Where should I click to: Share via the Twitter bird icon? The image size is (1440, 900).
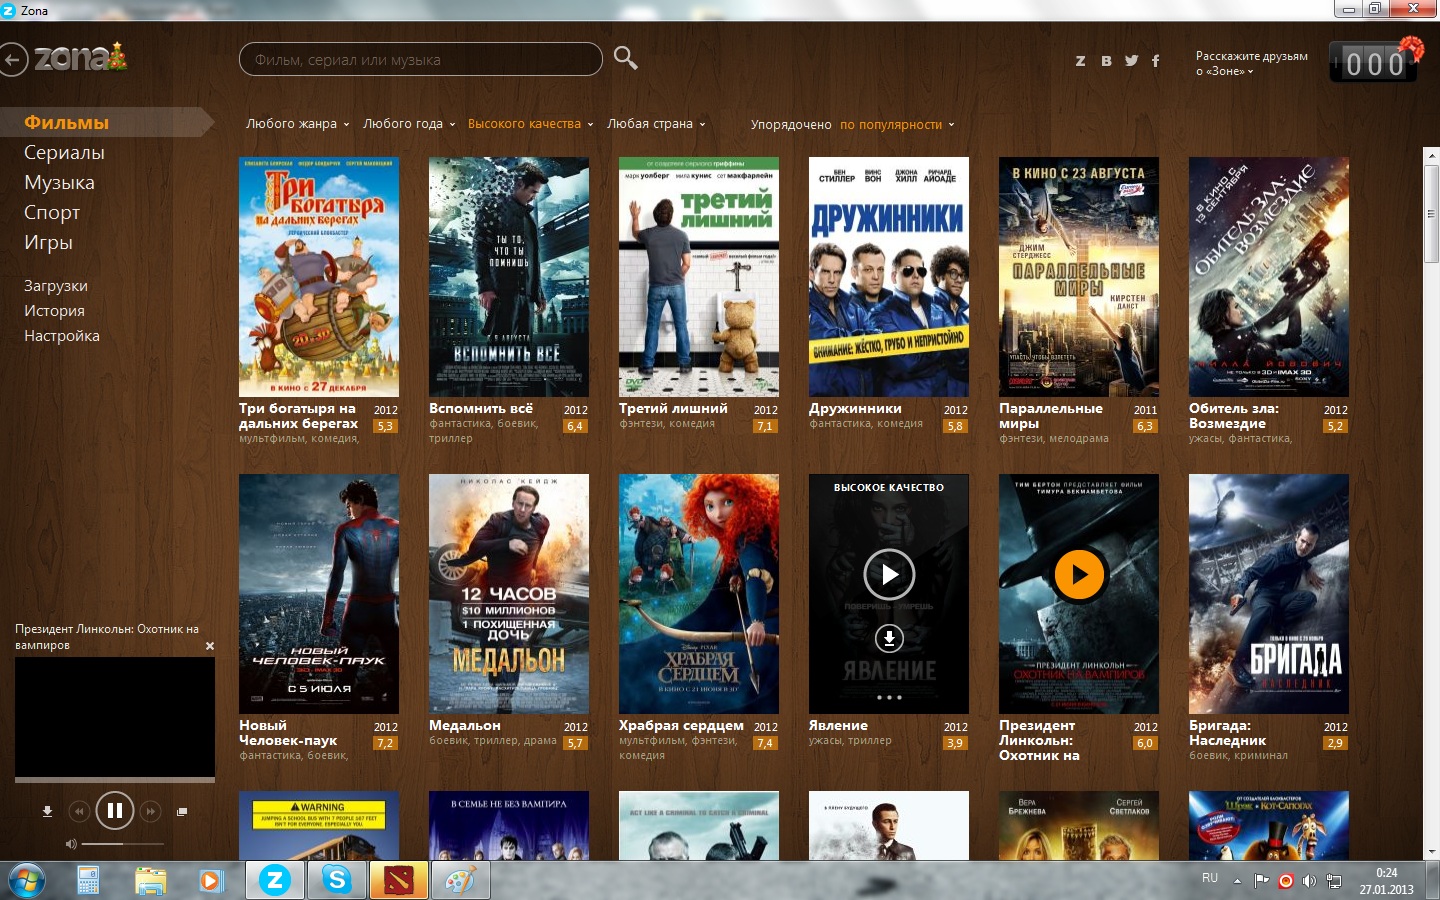point(1131,61)
